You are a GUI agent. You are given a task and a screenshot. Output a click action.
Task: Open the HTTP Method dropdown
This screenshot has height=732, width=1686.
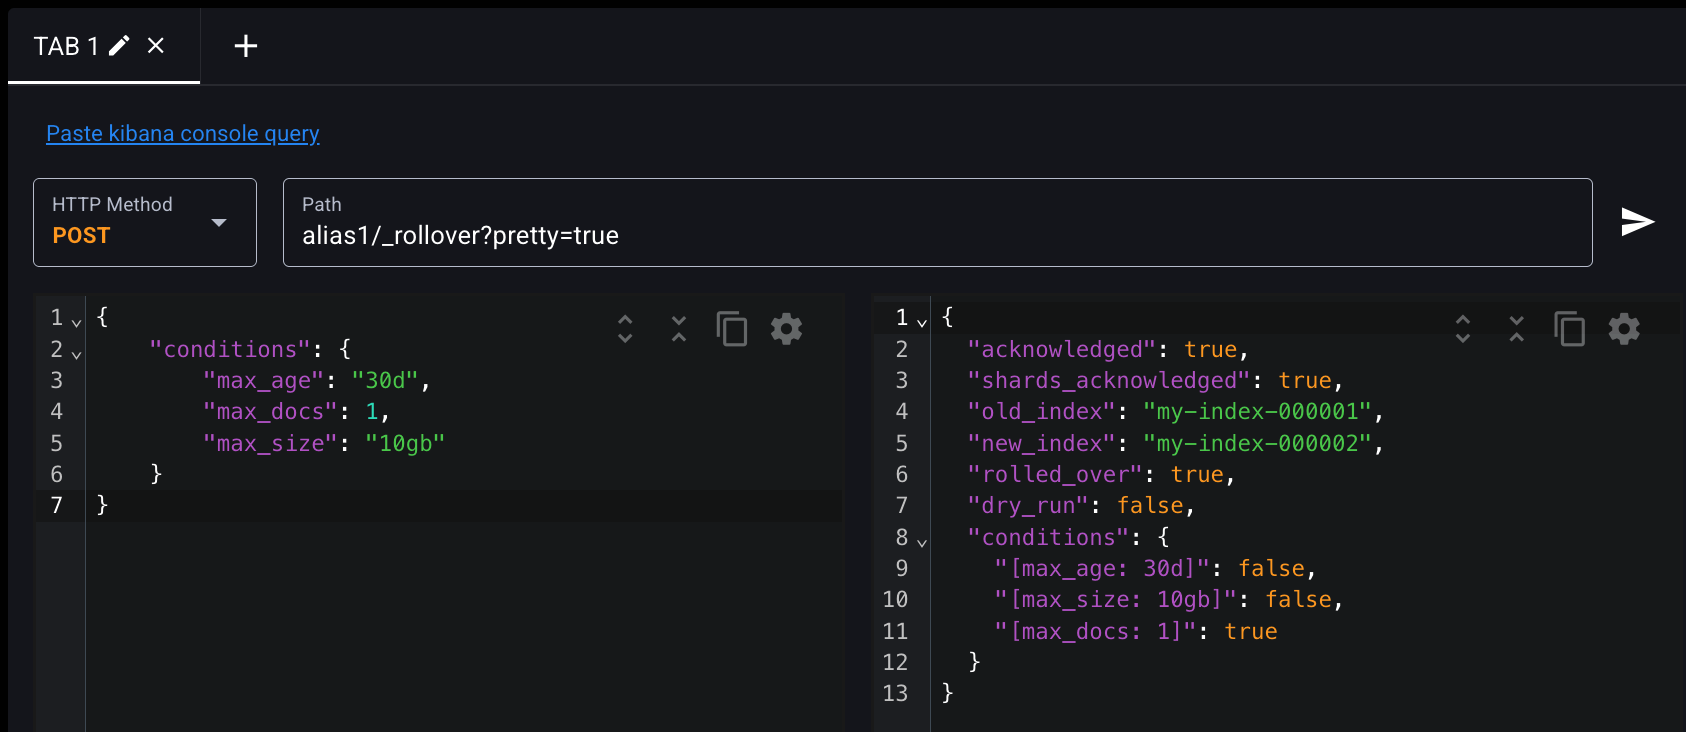[x=145, y=222]
